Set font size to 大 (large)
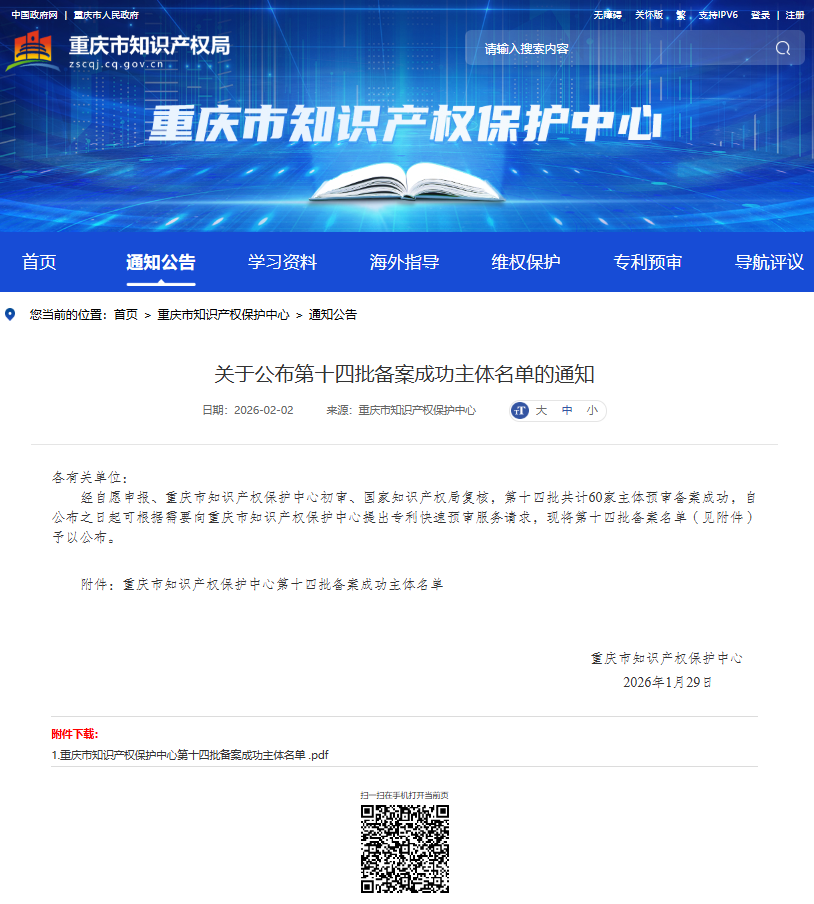Viewport: 814px width, 904px height. [541, 410]
